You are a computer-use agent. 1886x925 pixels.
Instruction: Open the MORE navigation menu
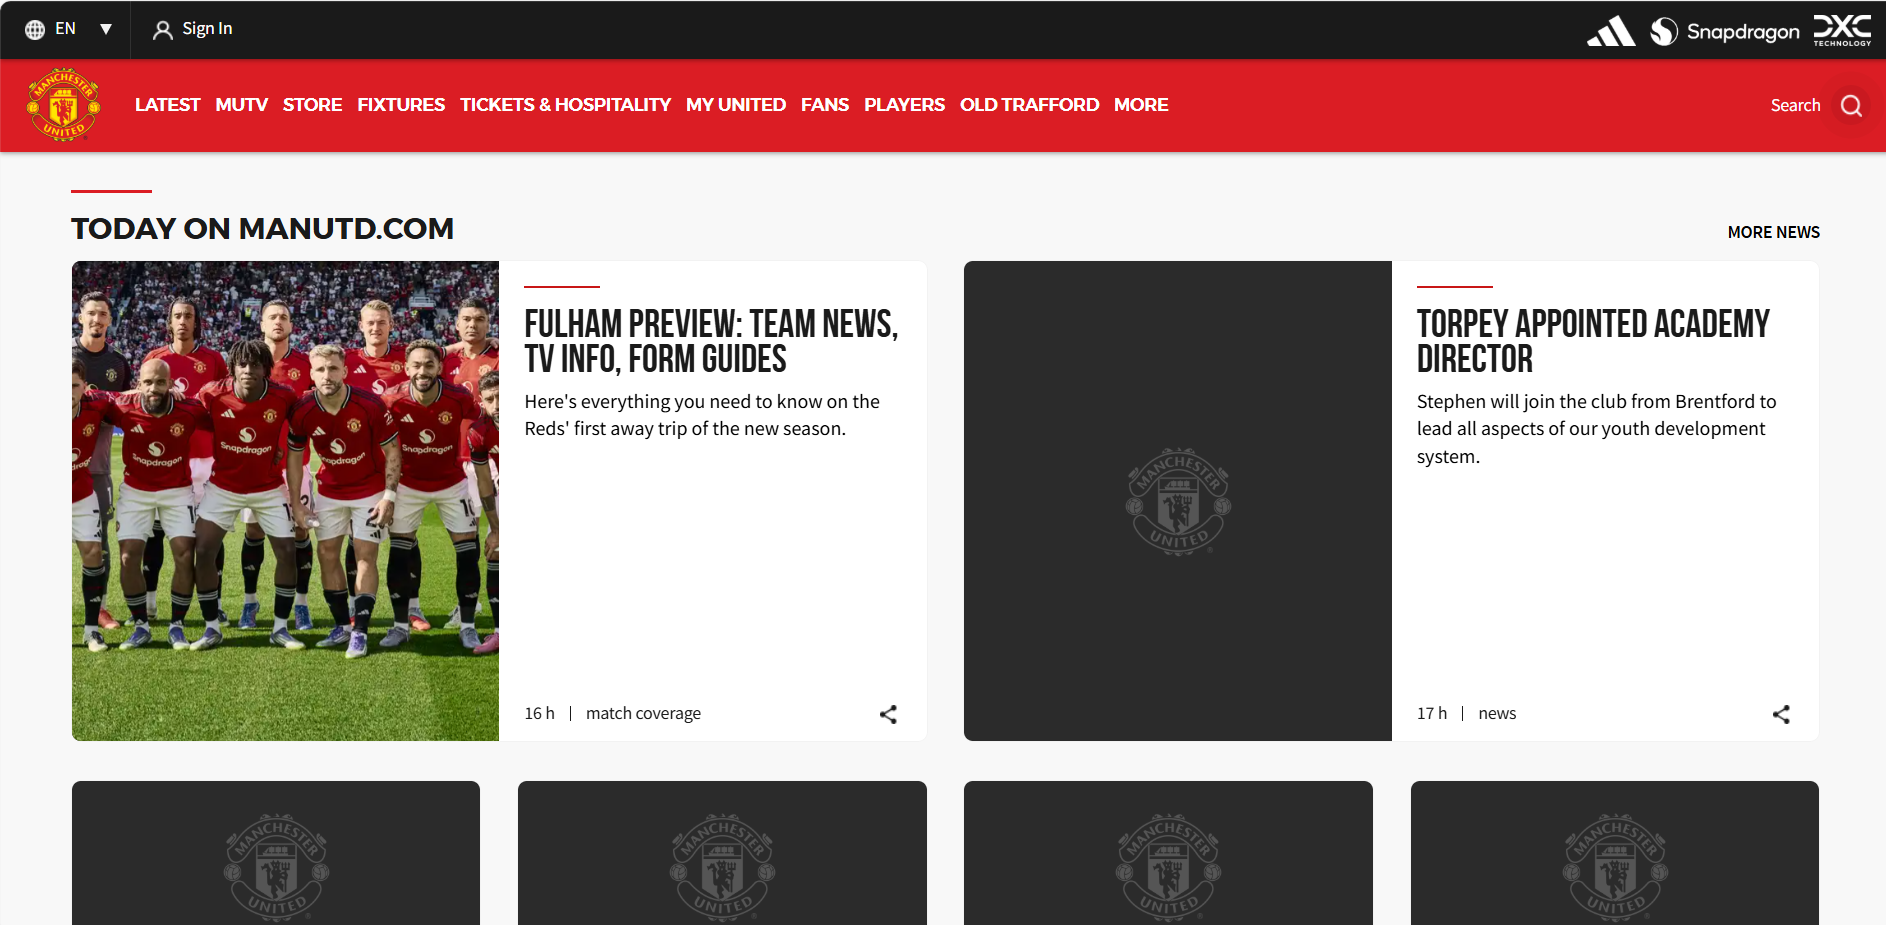point(1141,105)
